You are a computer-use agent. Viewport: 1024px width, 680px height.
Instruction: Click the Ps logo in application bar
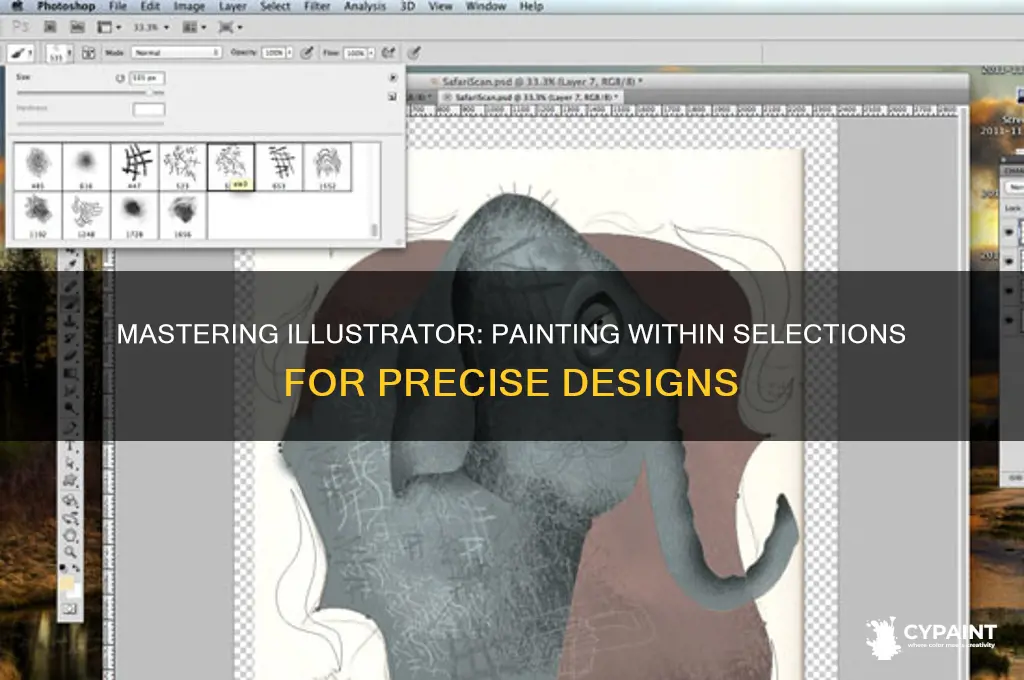pyautogui.click(x=20, y=27)
